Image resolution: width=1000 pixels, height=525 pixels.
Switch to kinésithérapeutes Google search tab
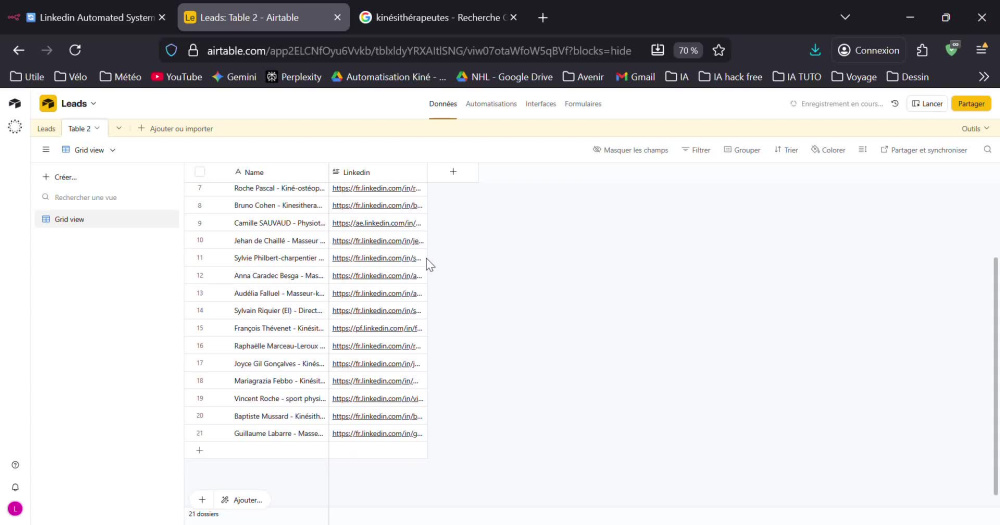coord(437,17)
